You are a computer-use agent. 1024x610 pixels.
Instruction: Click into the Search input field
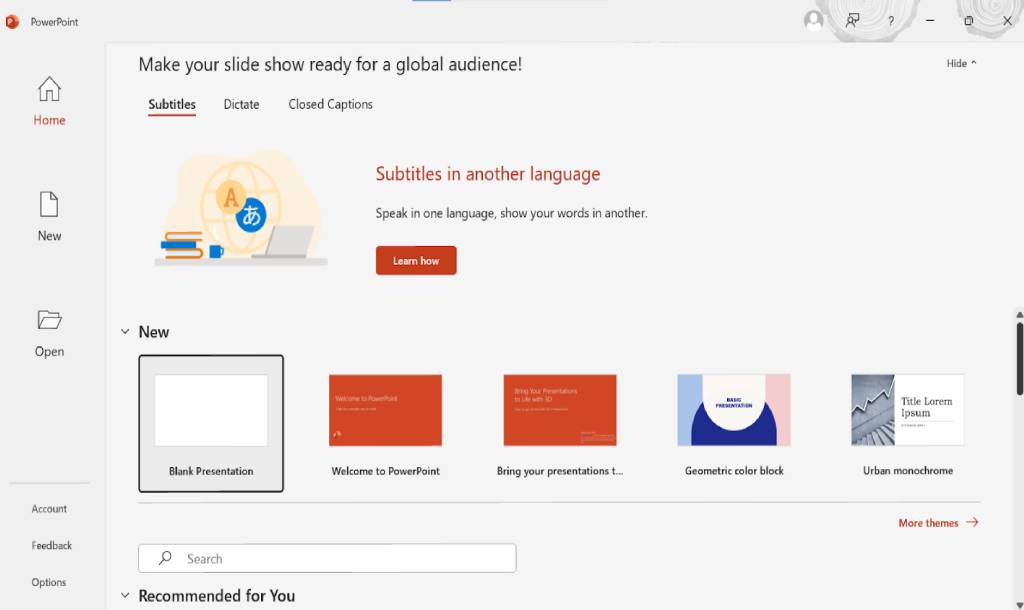click(x=327, y=558)
